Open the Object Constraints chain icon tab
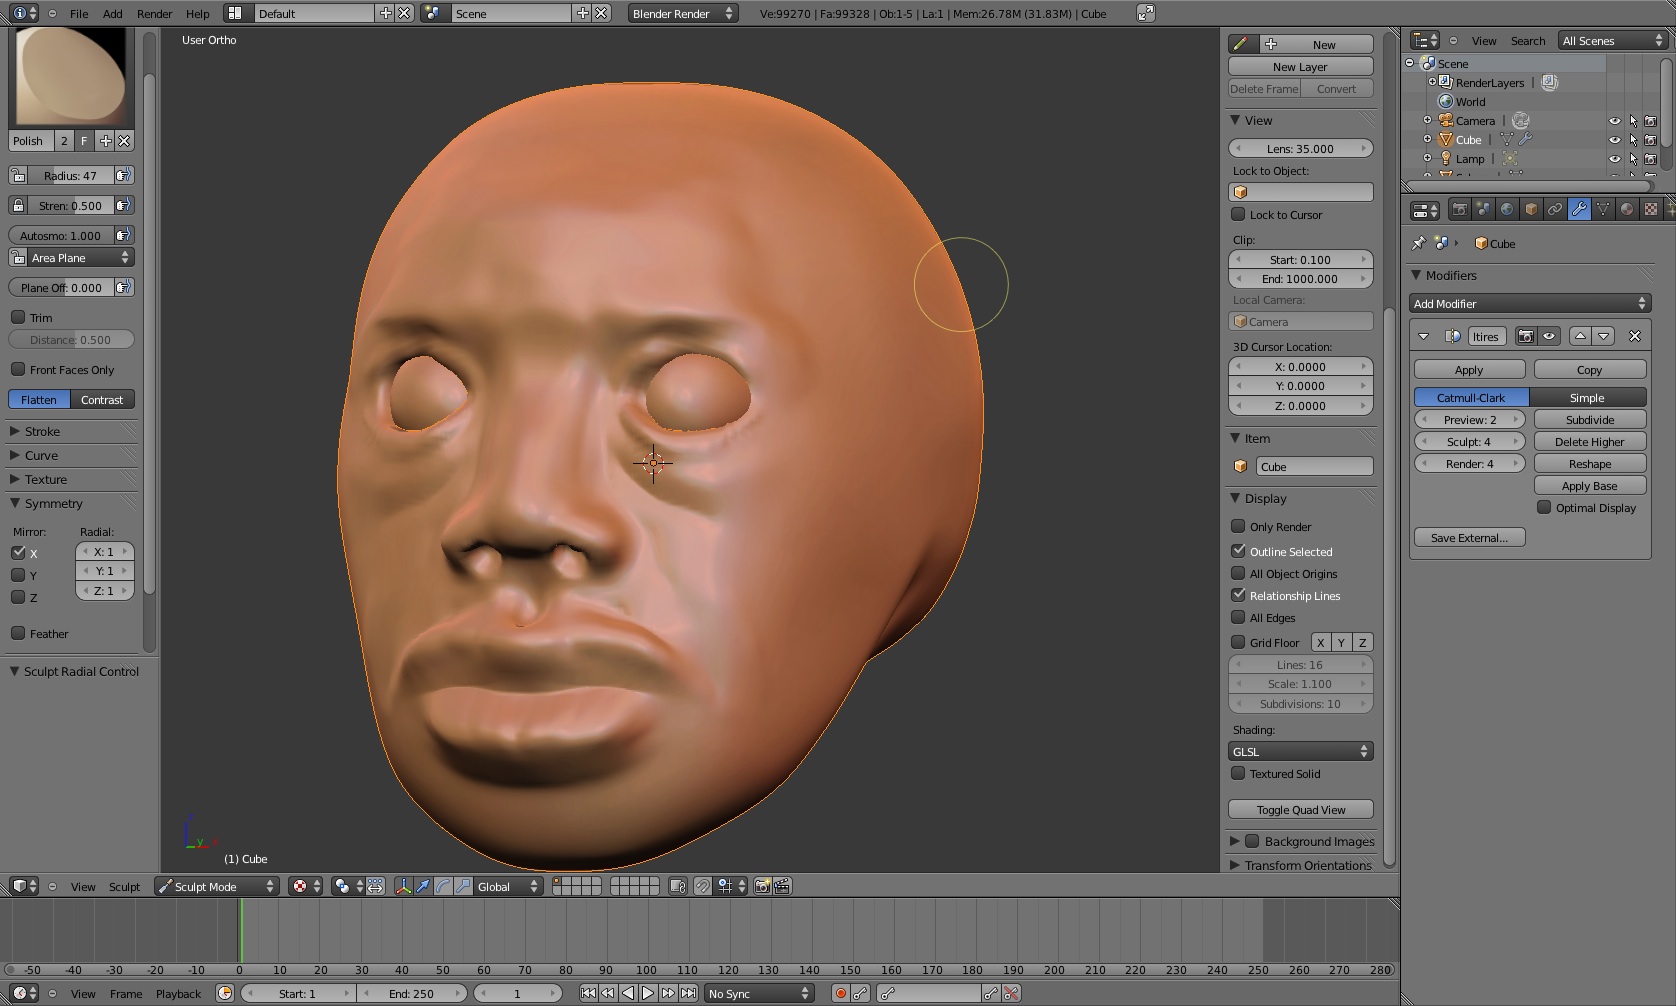1676x1006 pixels. (x=1555, y=210)
